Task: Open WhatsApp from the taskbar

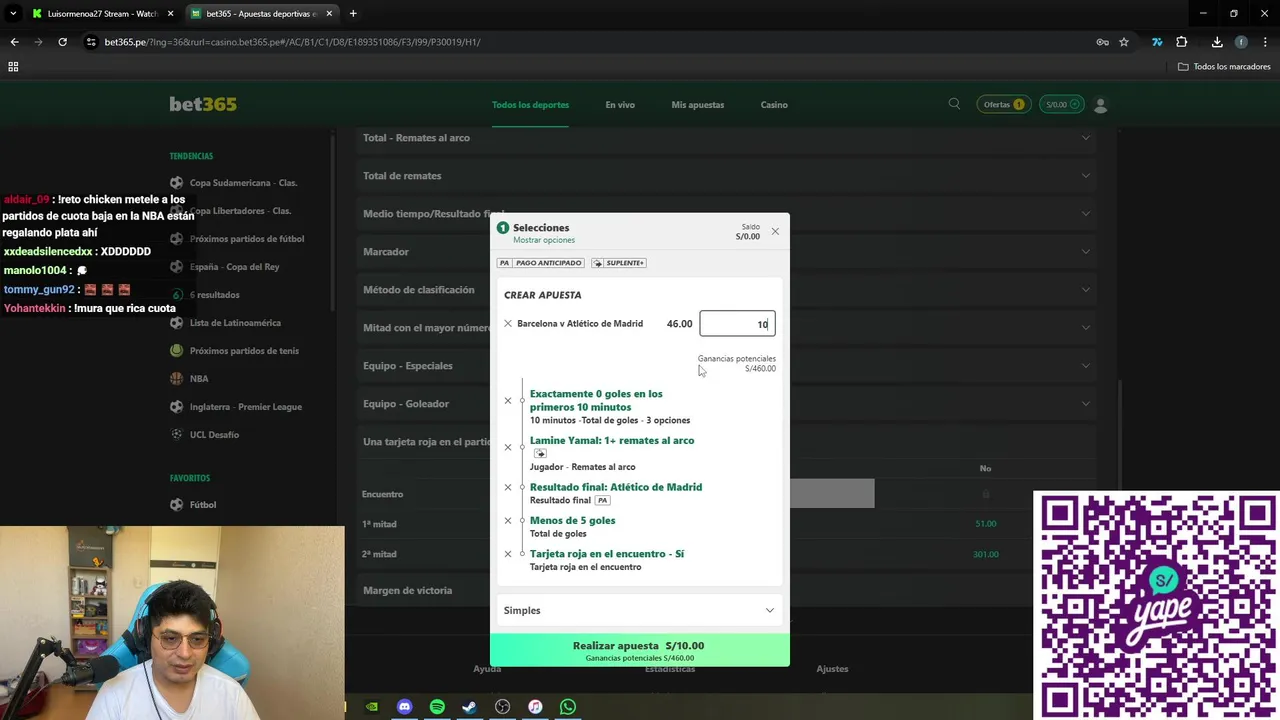Action: tap(568, 707)
